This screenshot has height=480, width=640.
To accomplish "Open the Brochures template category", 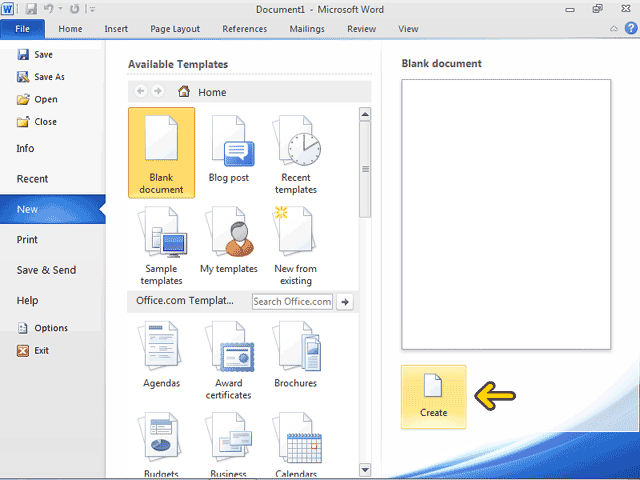I will point(296,354).
